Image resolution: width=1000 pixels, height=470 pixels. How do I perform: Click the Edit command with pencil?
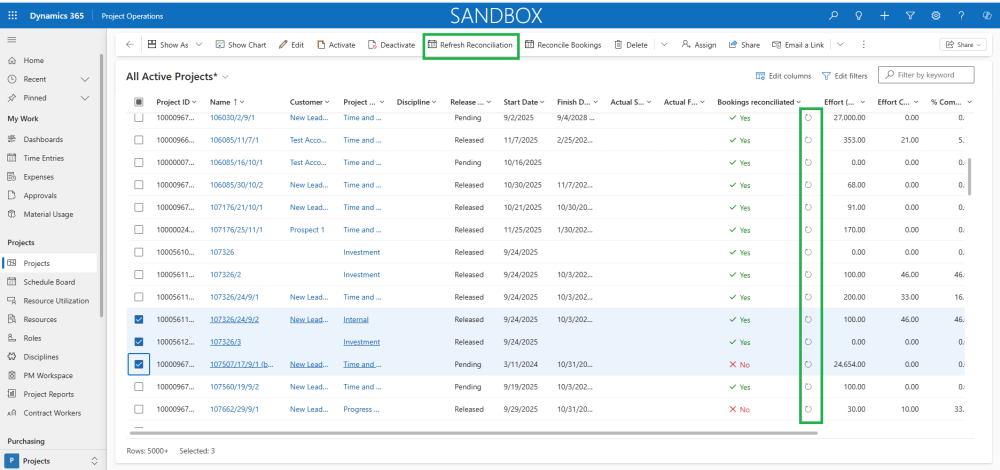(x=291, y=45)
